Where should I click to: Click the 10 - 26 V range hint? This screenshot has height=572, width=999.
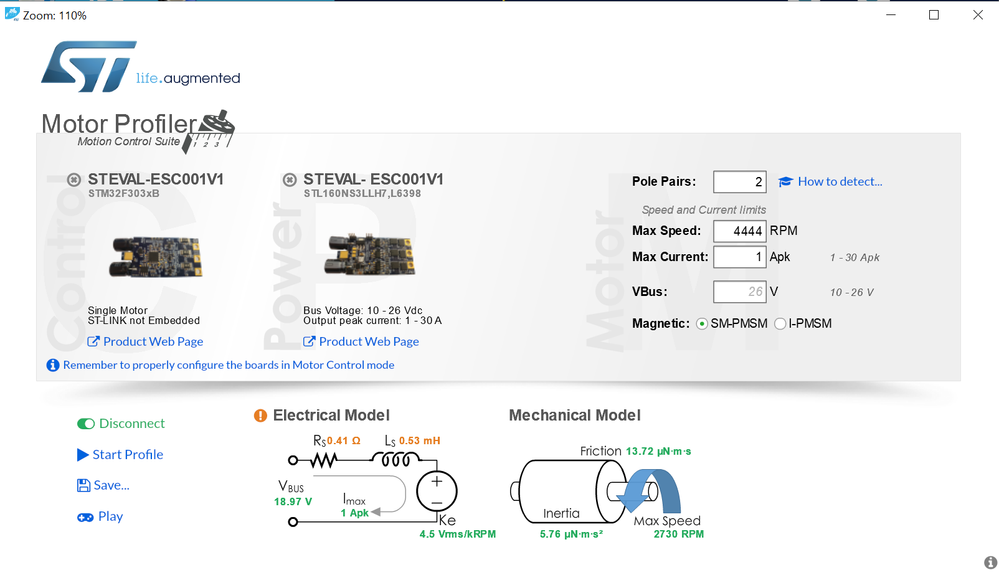(x=851, y=292)
